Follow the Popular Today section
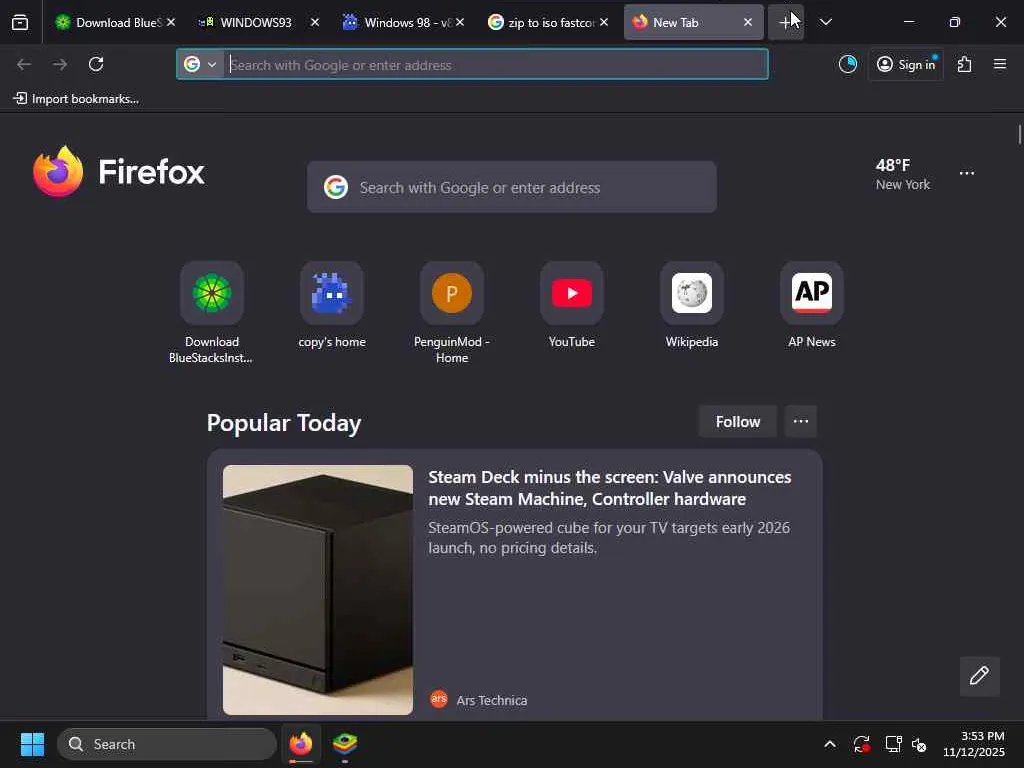This screenshot has width=1024, height=768. pos(737,422)
